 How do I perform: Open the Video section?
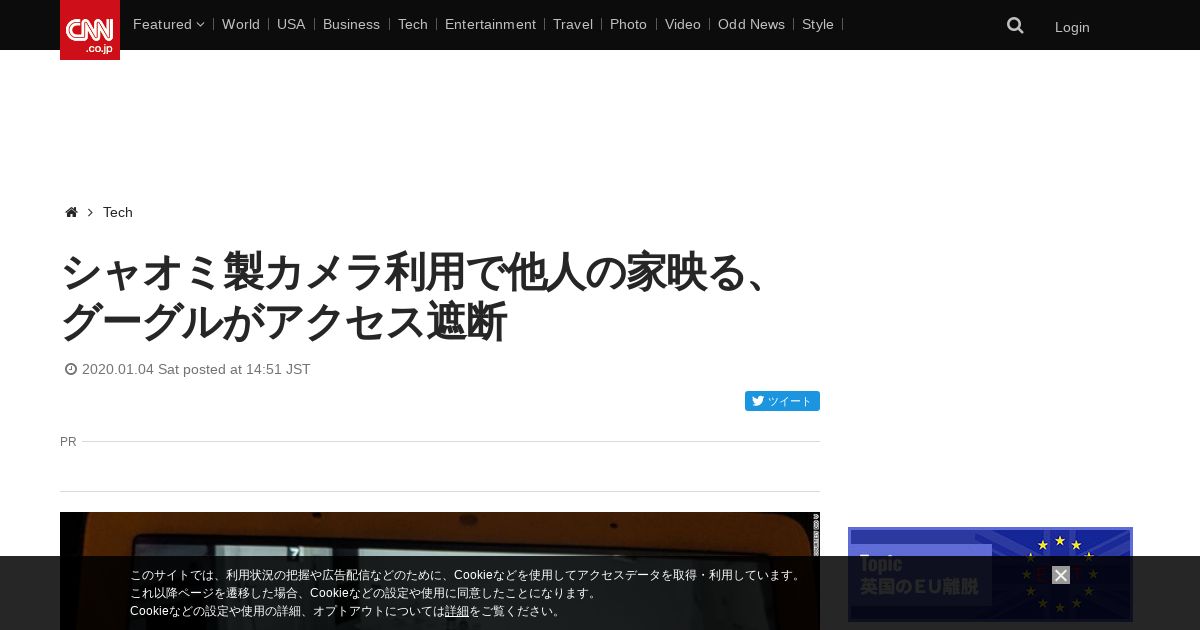[683, 24]
